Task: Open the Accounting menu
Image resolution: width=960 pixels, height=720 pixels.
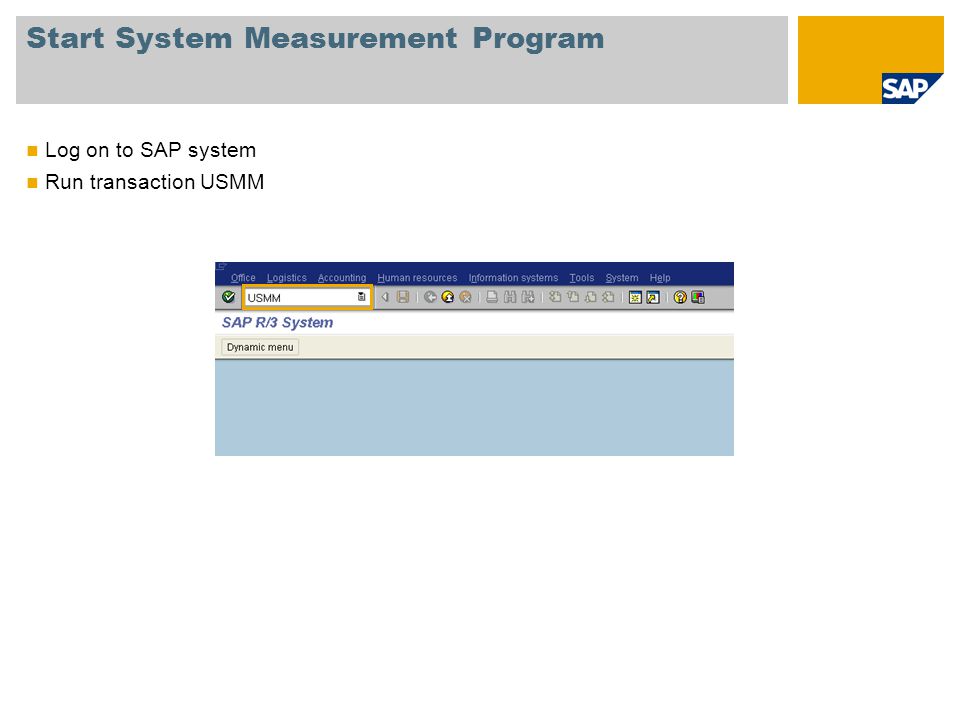Action: tap(342, 278)
